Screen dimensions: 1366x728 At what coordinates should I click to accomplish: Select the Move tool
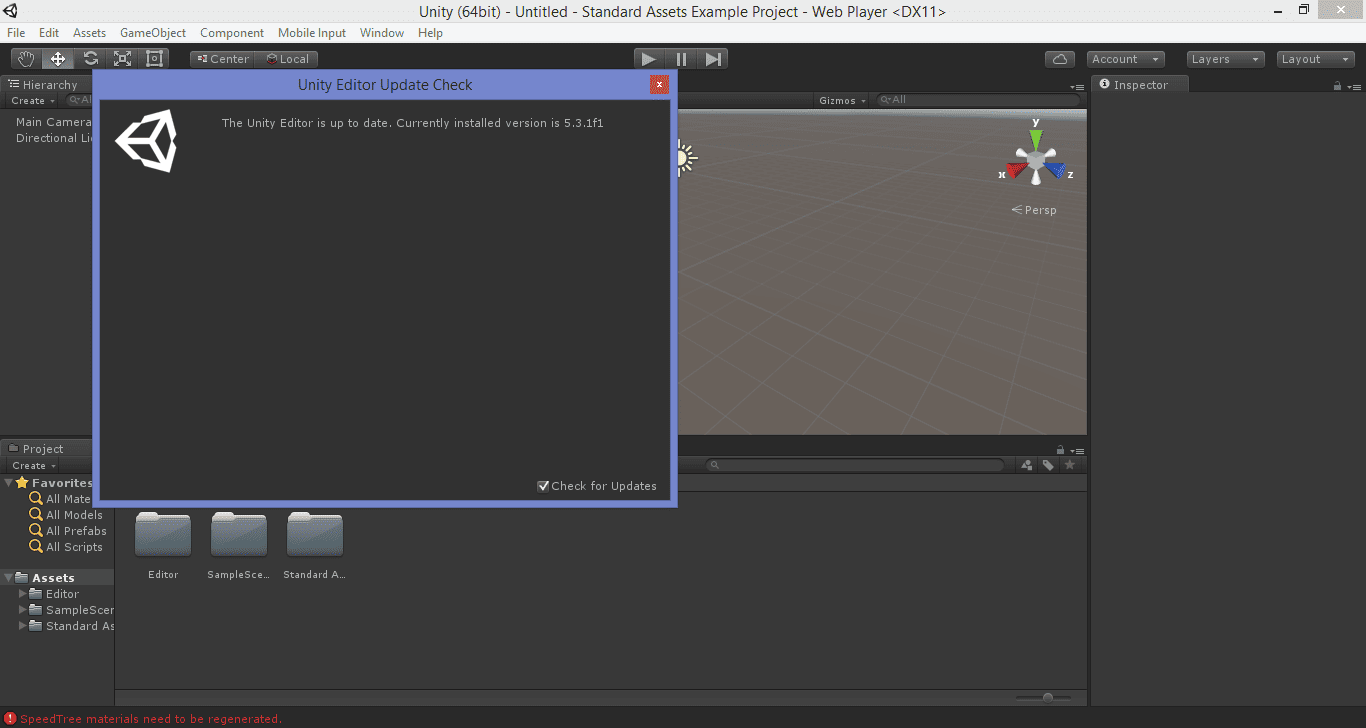click(58, 59)
